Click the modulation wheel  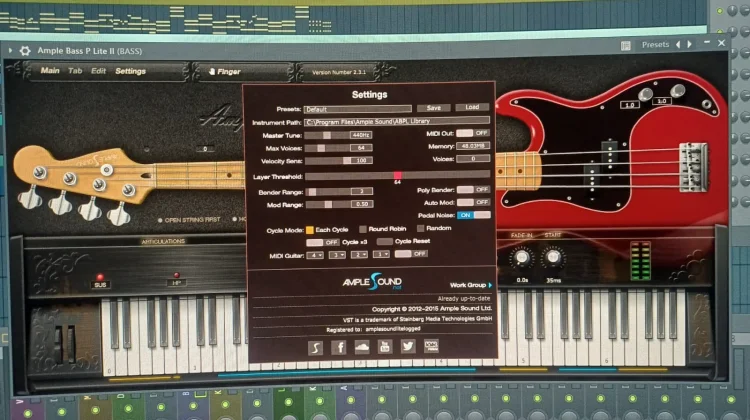[x=71, y=343]
